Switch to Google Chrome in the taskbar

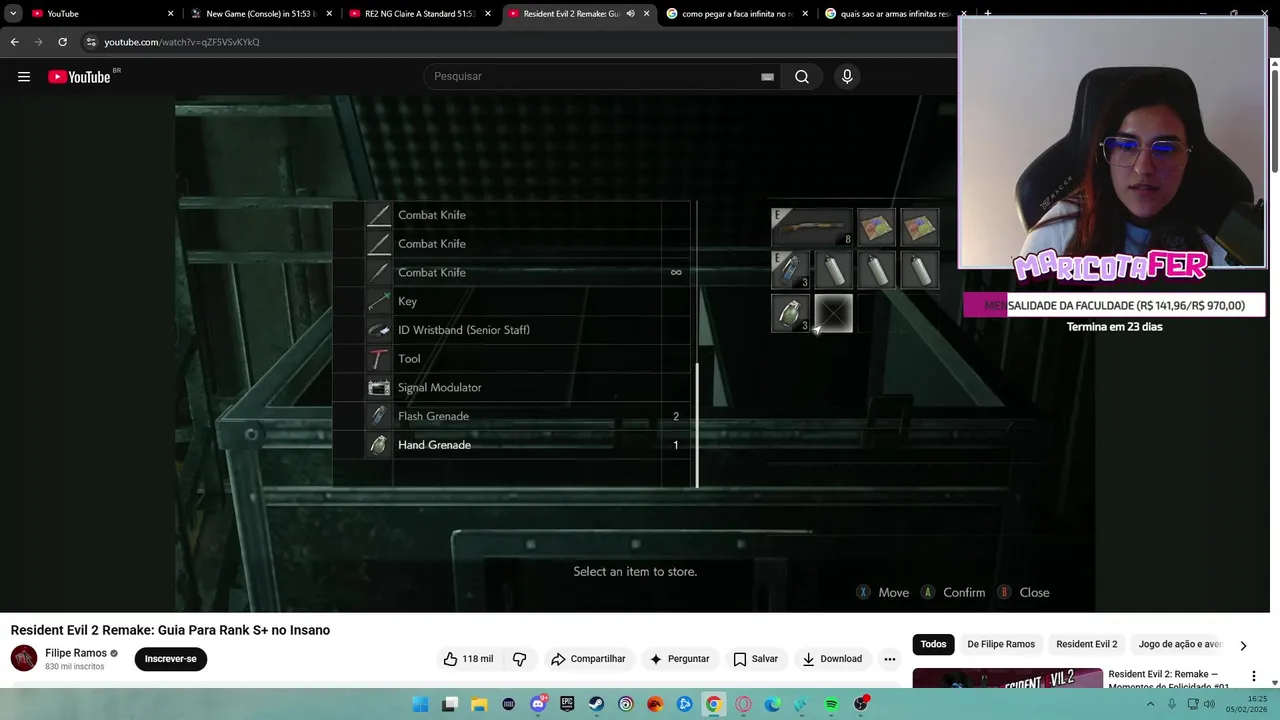[x=713, y=704]
